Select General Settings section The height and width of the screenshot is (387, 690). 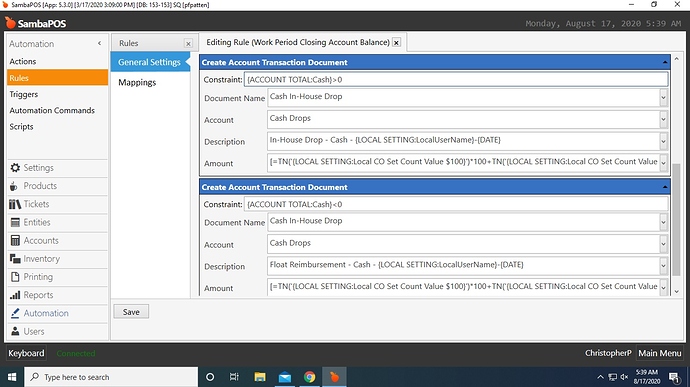coord(150,62)
